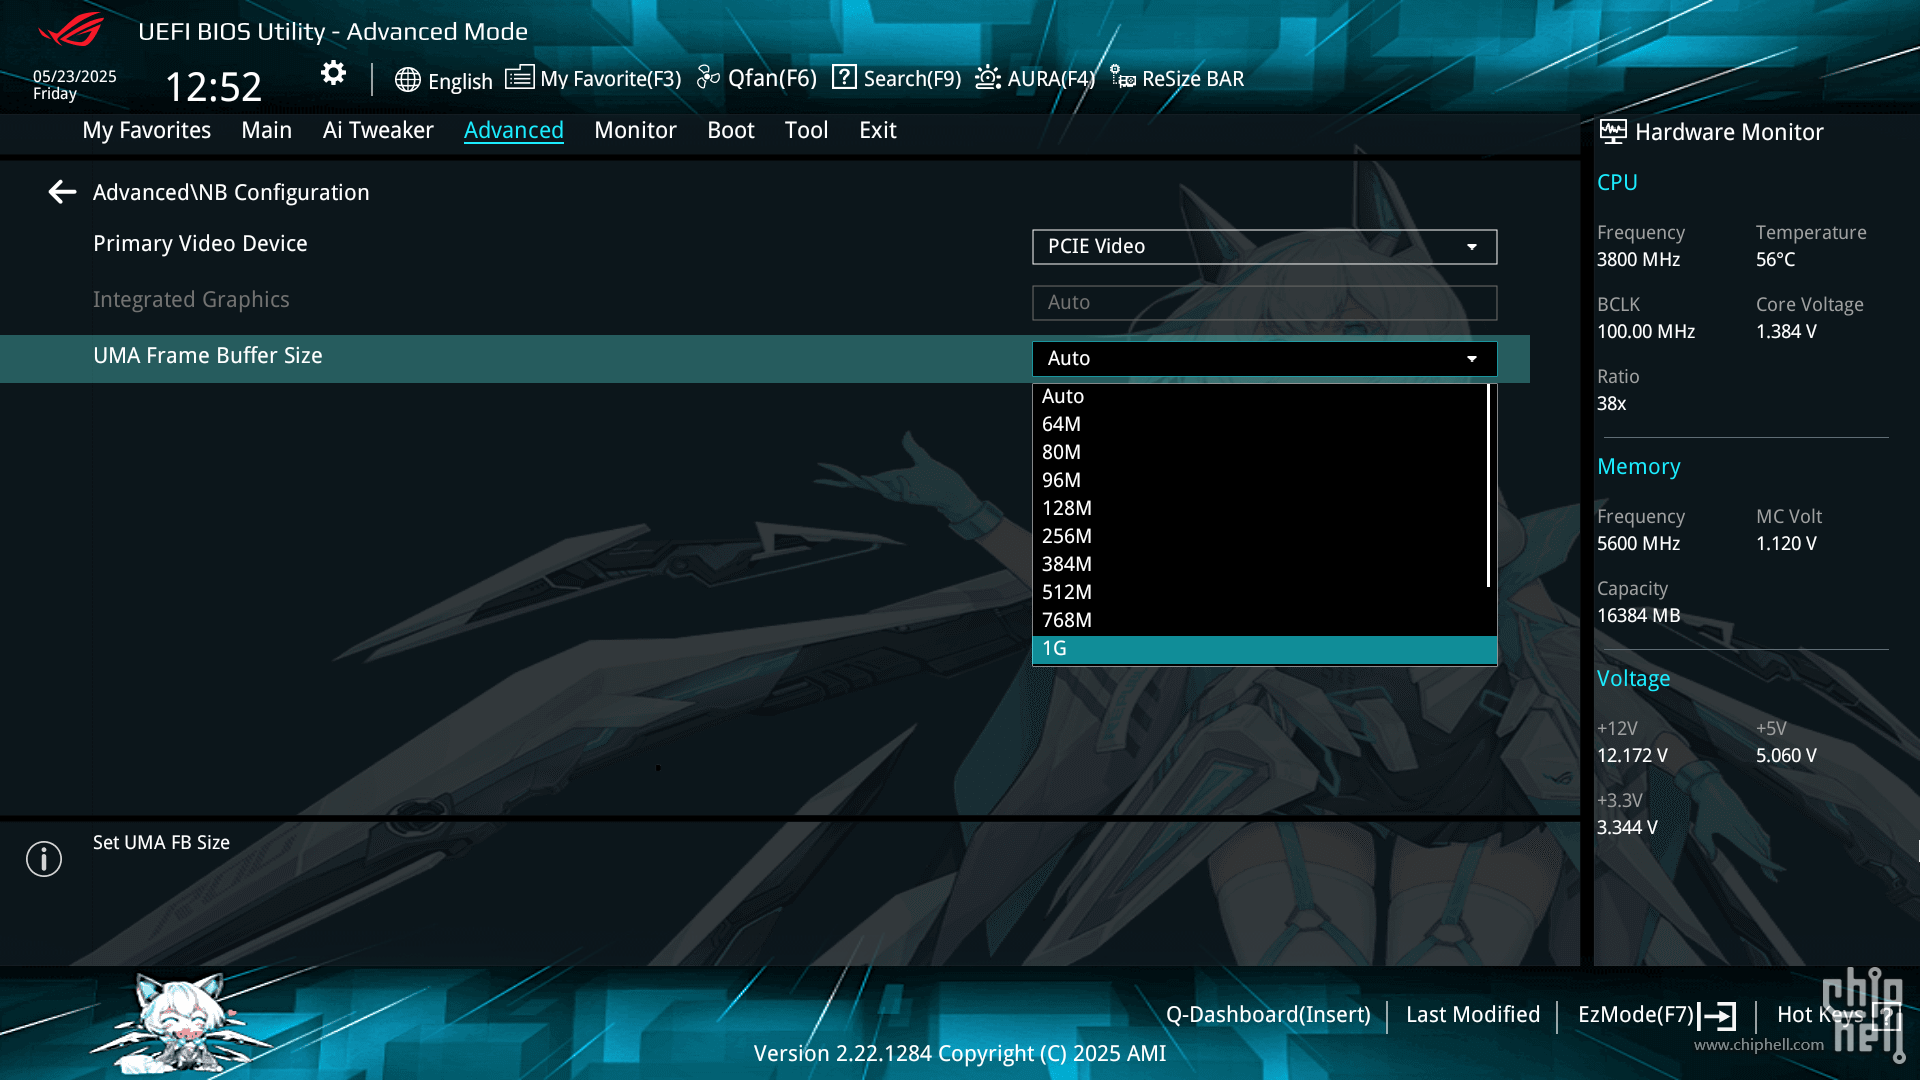Open the My Favorite(F3) list icon
Viewport: 1920px width, 1080px height.
click(519, 77)
